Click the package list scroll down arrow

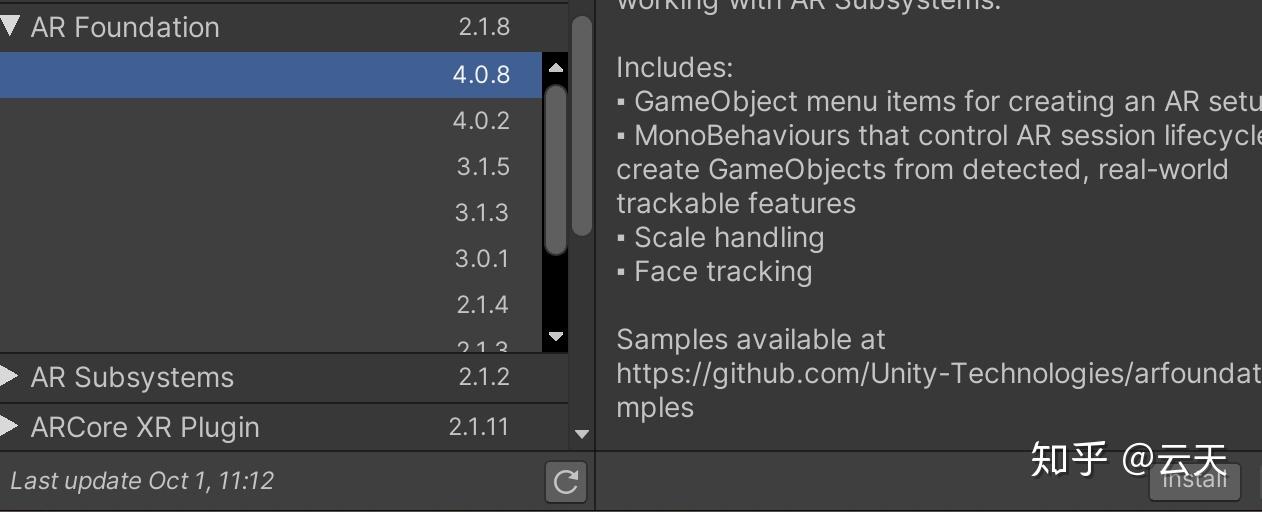pyautogui.click(x=582, y=434)
